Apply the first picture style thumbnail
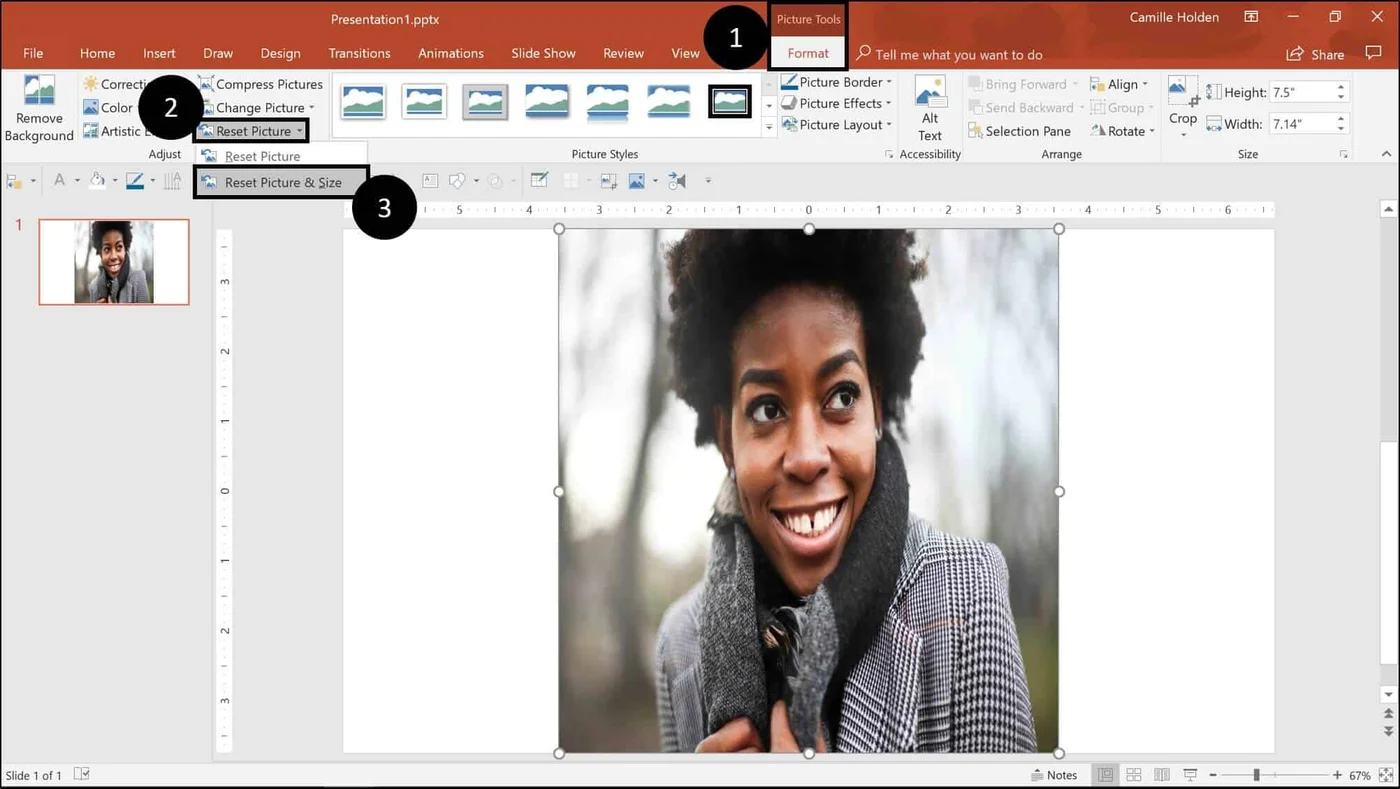Image resolution: width=1400 pixels, height=789 pixels. point(362,101)
